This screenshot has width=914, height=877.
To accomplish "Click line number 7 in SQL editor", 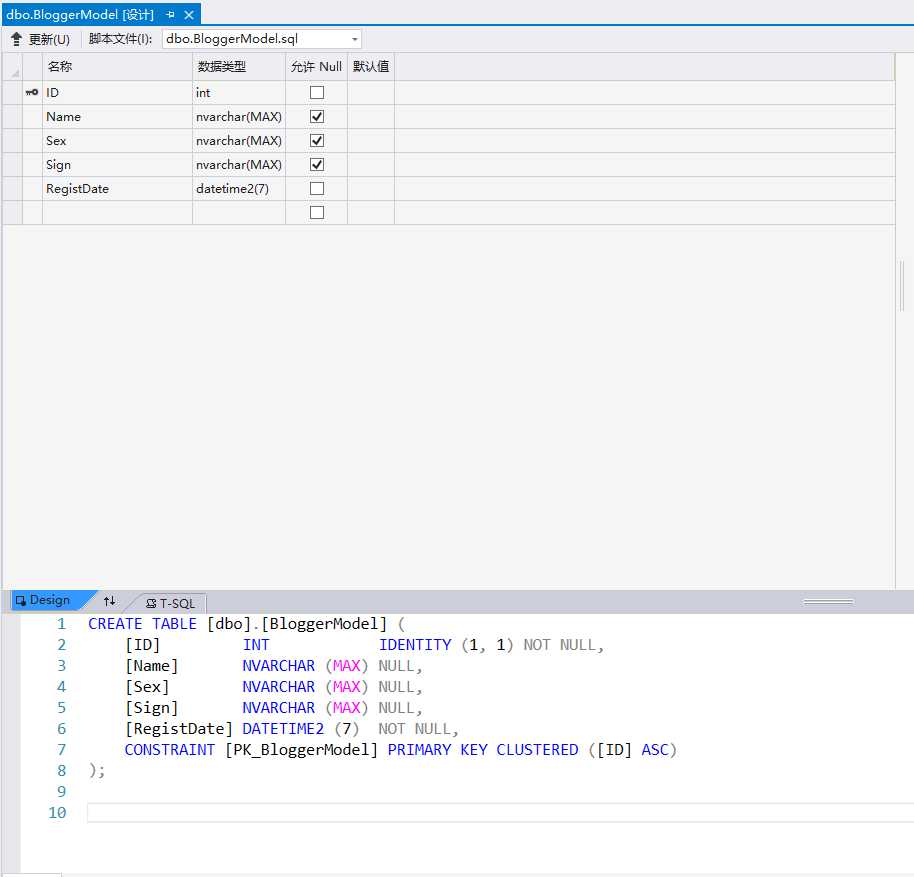I will click(61, 750).
